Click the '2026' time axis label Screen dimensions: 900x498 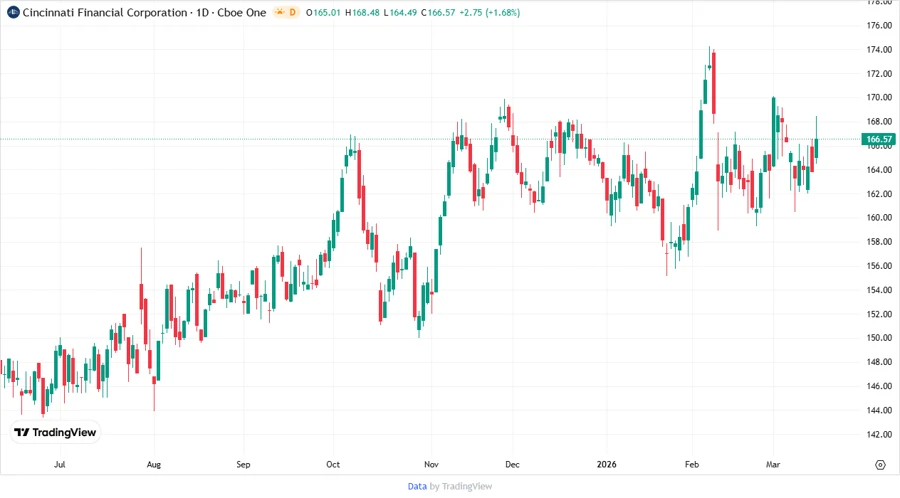(606, 464)
